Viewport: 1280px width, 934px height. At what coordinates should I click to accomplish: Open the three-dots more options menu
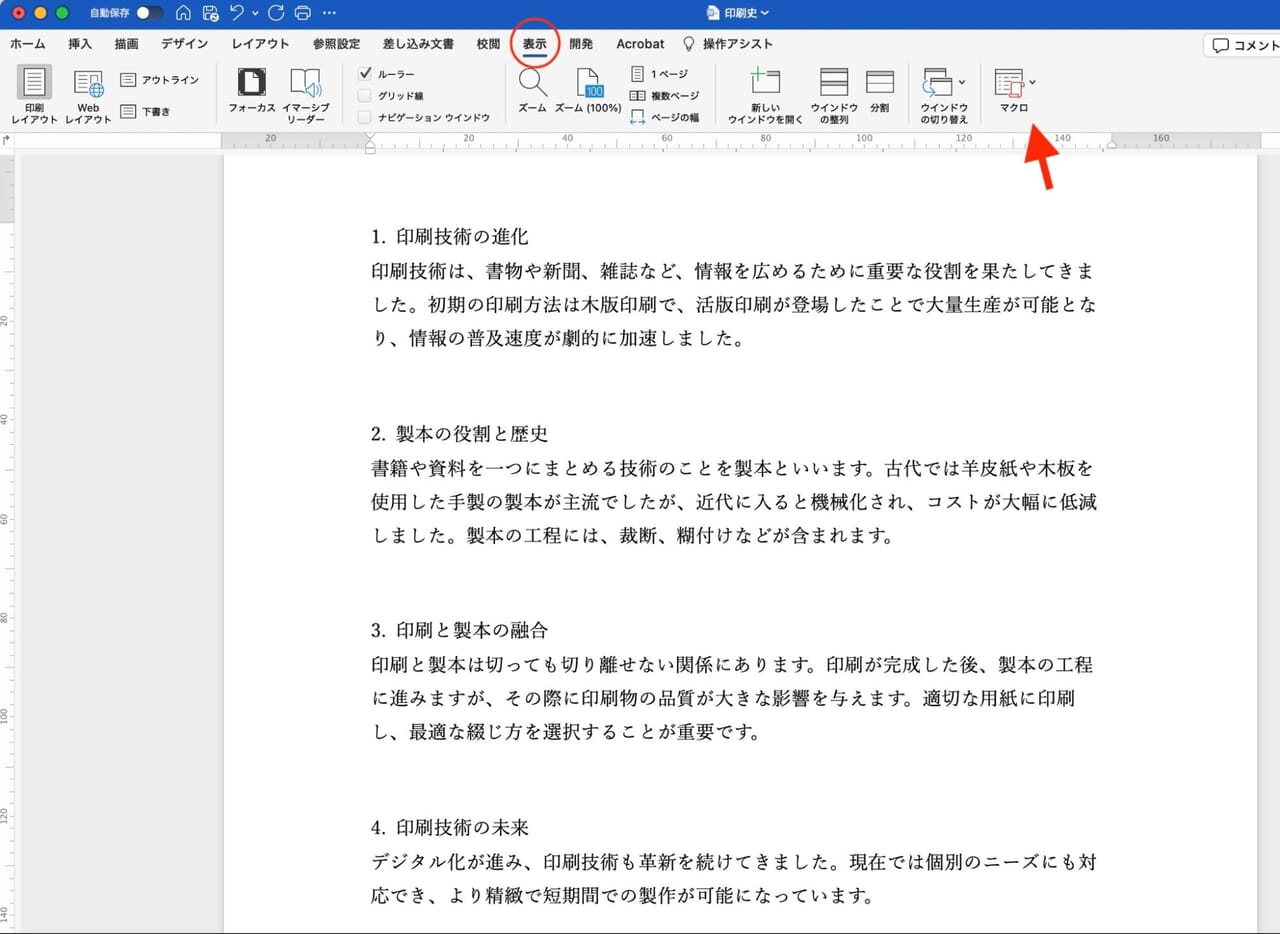coord(330,13)
